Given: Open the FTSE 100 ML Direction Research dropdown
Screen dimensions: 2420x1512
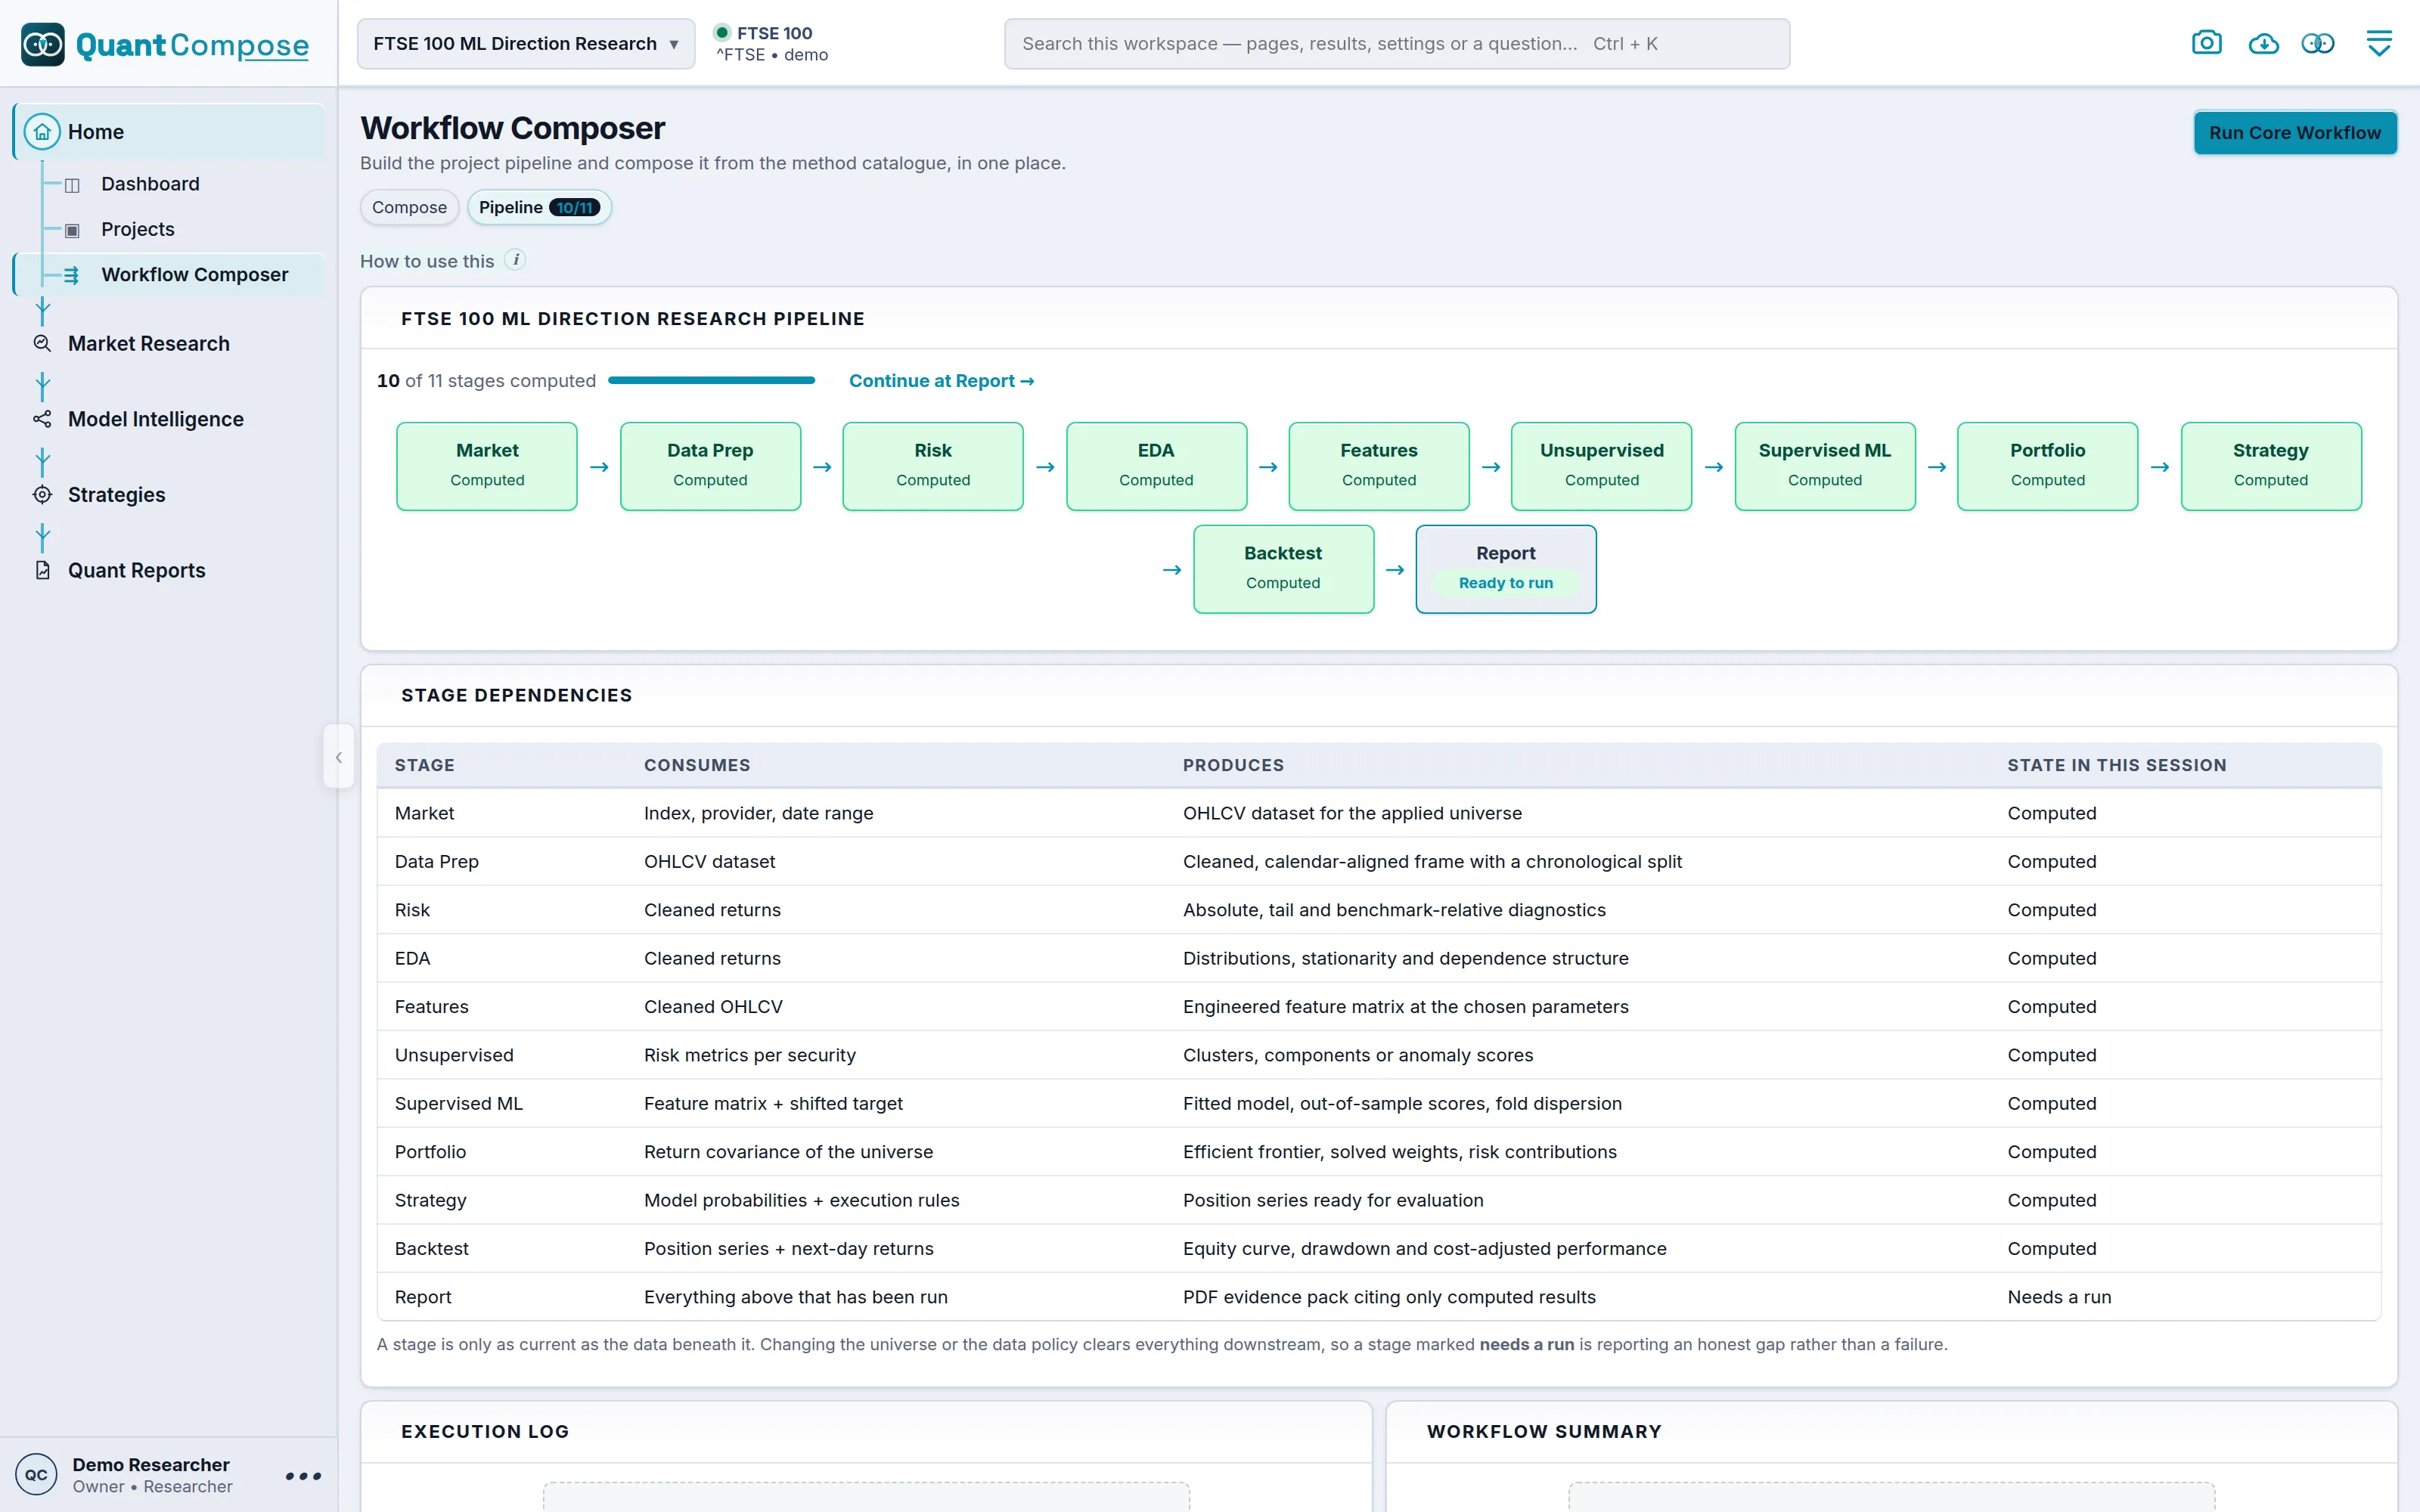Looking at the screenshot, I should (526, 43).
